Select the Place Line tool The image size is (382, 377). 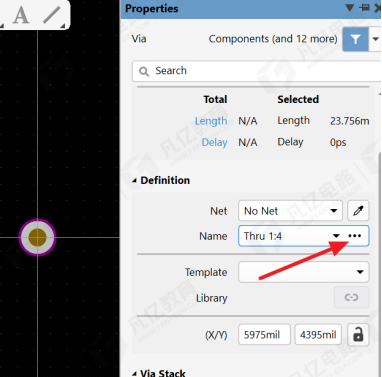[x=52, y=15]
